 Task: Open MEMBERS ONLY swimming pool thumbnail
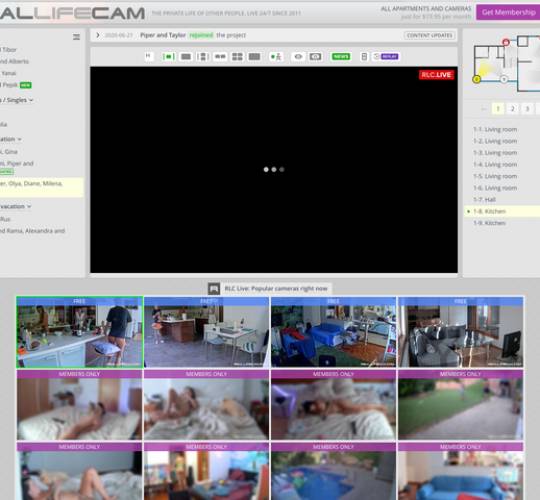[333, 471]
